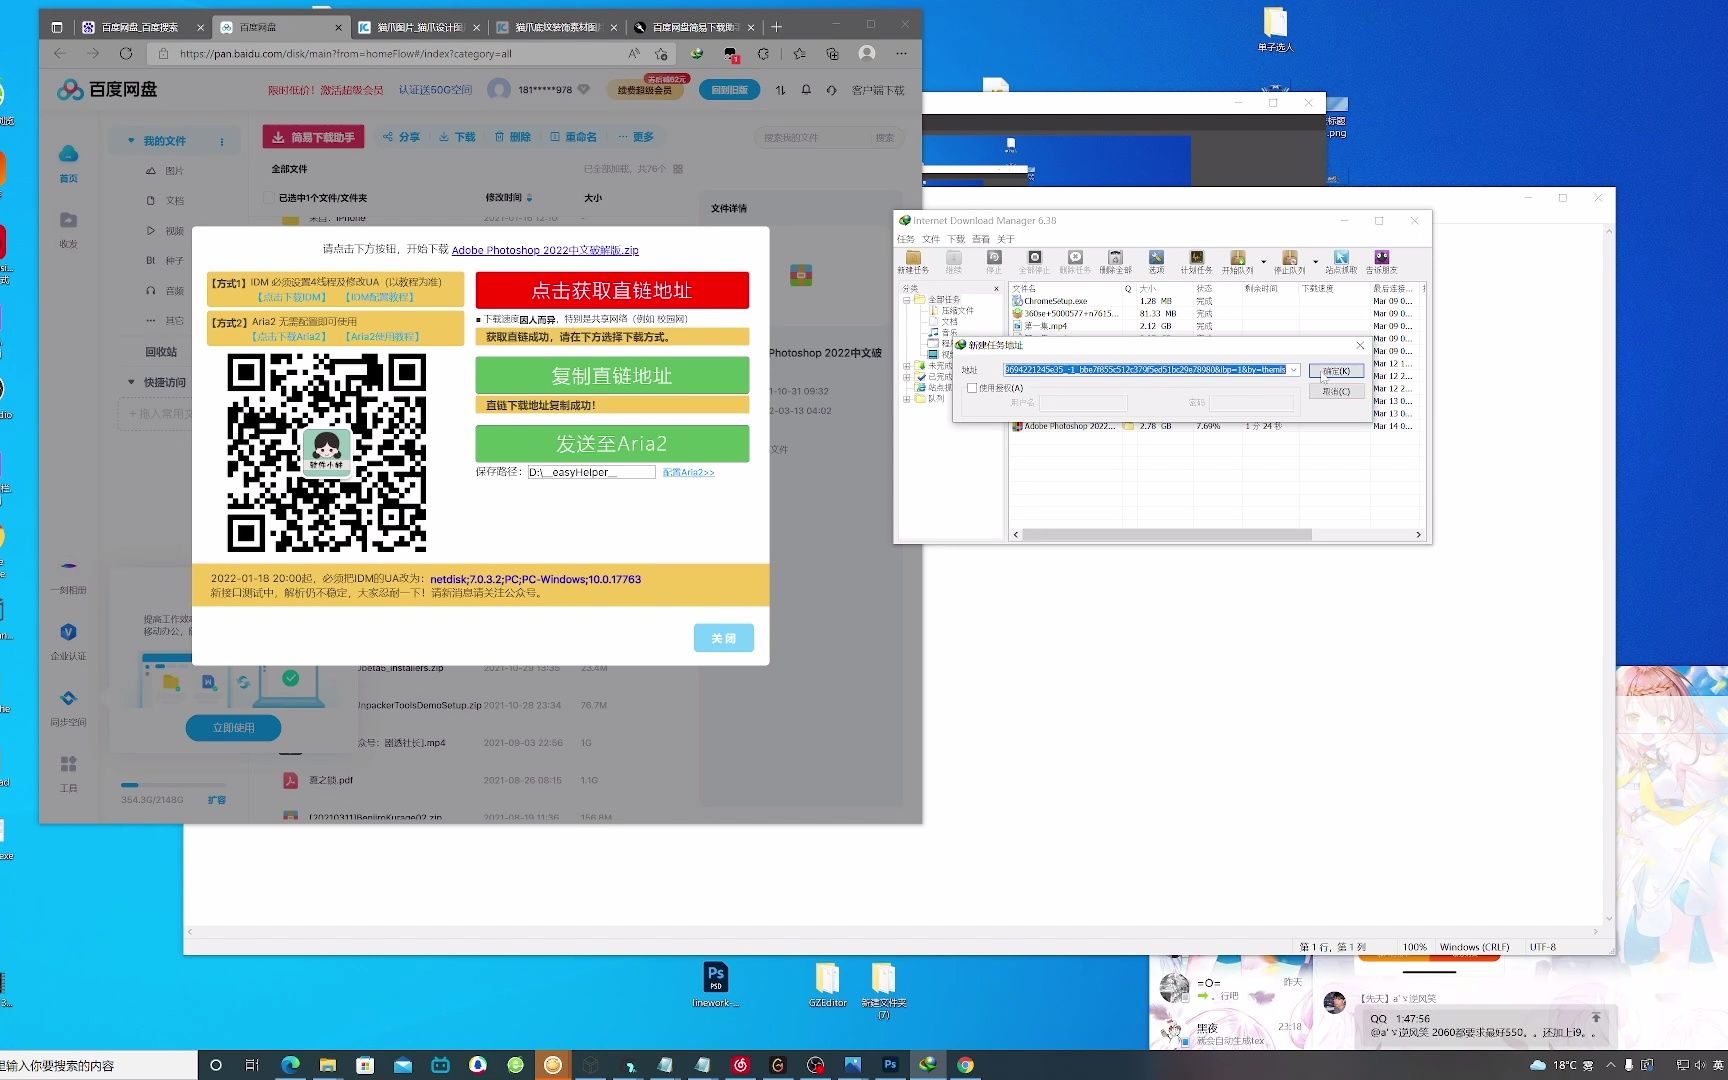Collapse My Files (我的文件) in Netdisk sidebar
This screenshot has width=1728, height=1080.
131,141
